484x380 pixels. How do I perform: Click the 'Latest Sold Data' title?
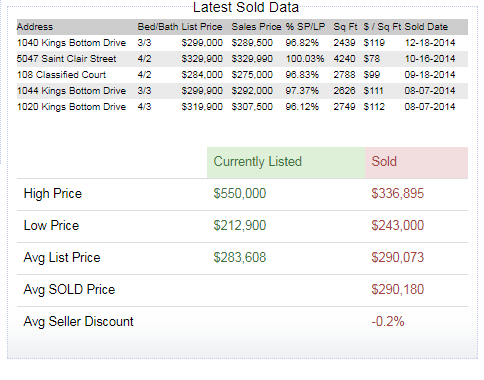tap(246, 7)
